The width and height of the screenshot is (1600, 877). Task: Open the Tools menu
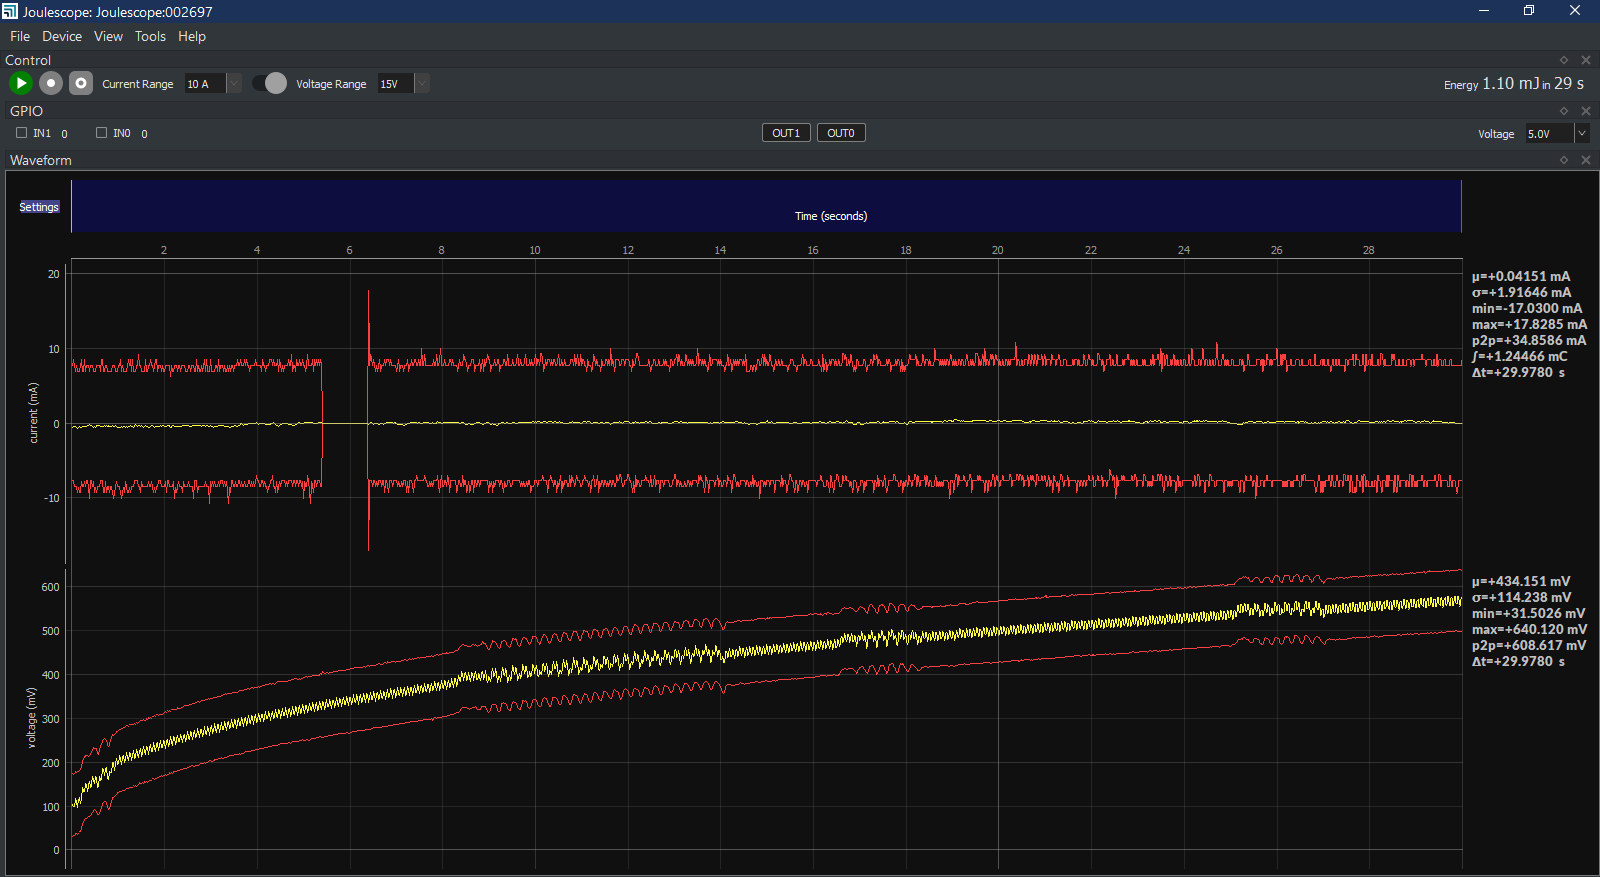tap(150, 36)
